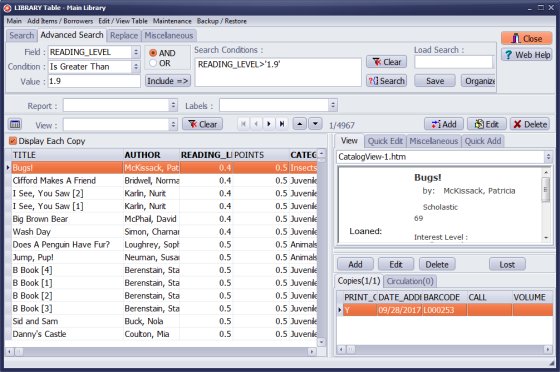Open the Backup / Restore menu
This screenshot has height=372, width=560.
[x=221, y=21]
